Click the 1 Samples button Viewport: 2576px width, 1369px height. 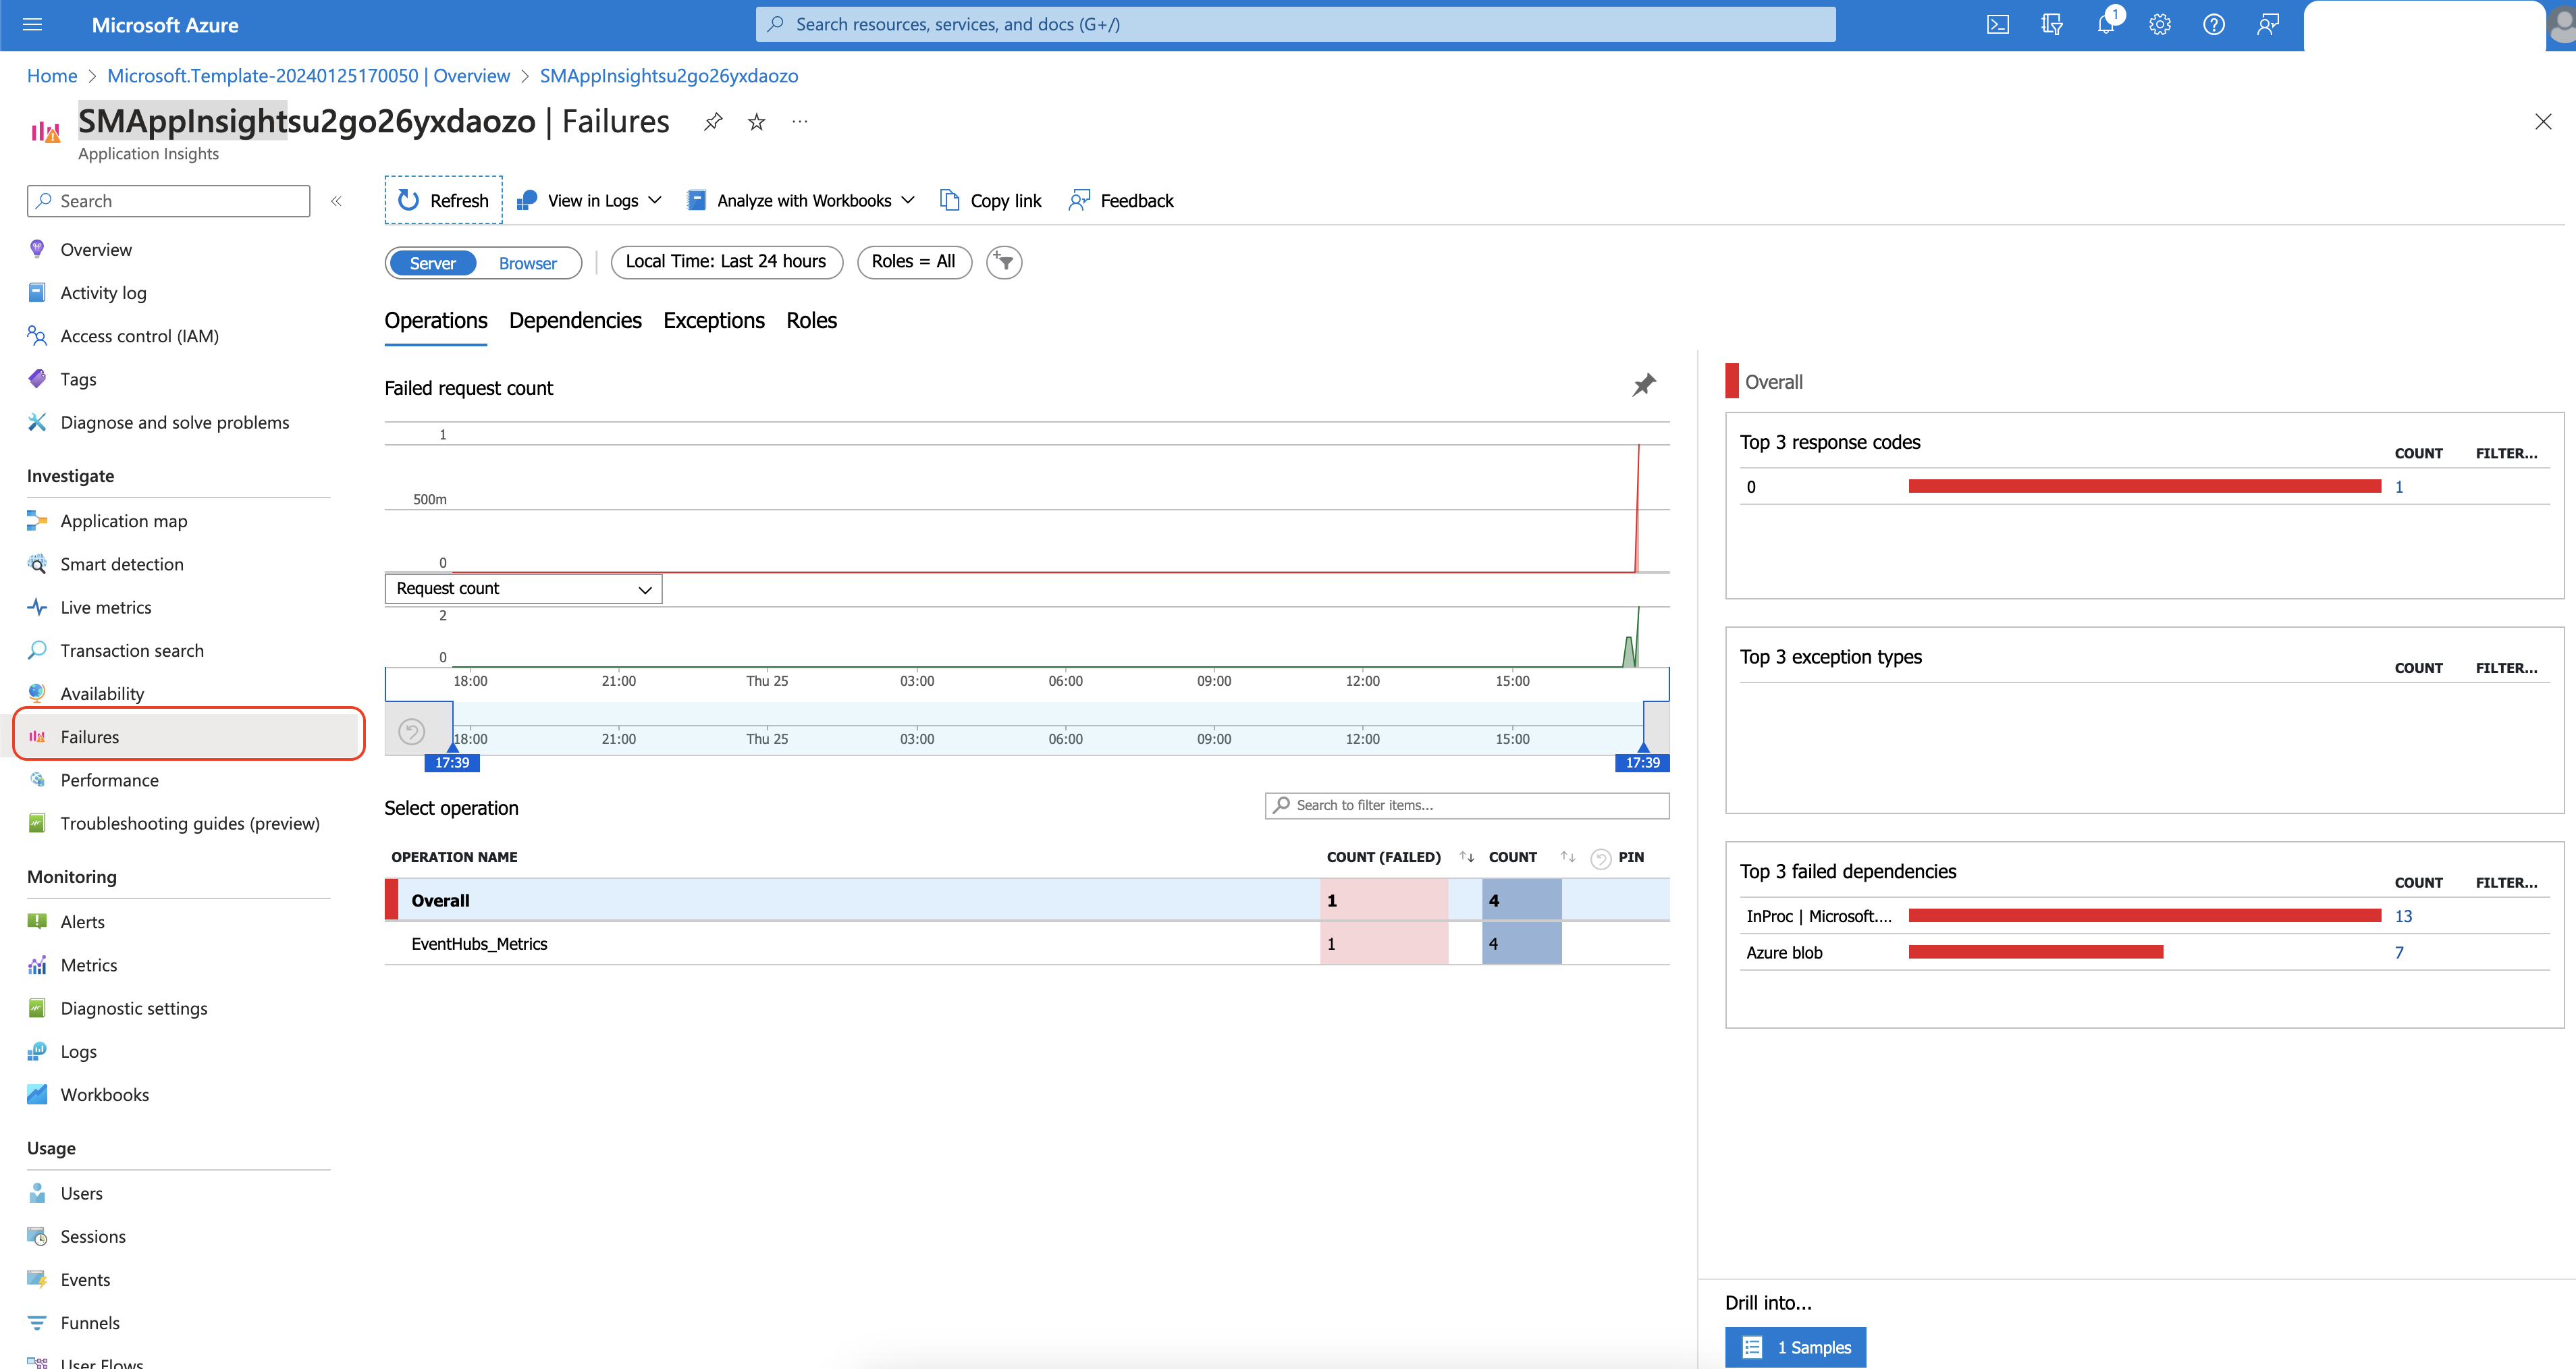(1795, 1347)
